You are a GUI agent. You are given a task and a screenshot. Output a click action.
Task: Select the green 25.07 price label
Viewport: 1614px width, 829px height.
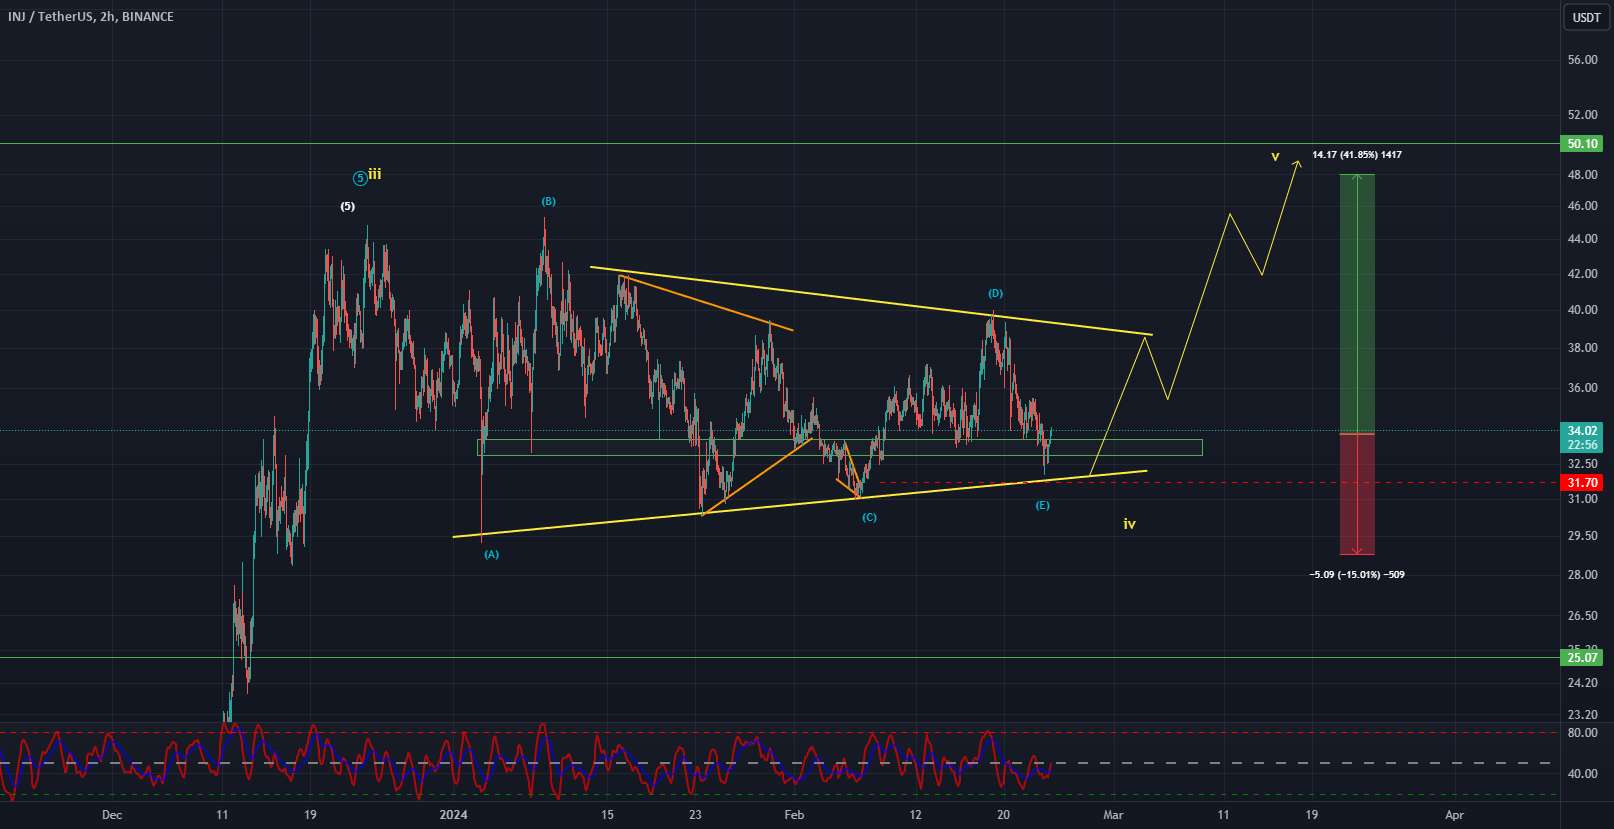coord(1582,658)
